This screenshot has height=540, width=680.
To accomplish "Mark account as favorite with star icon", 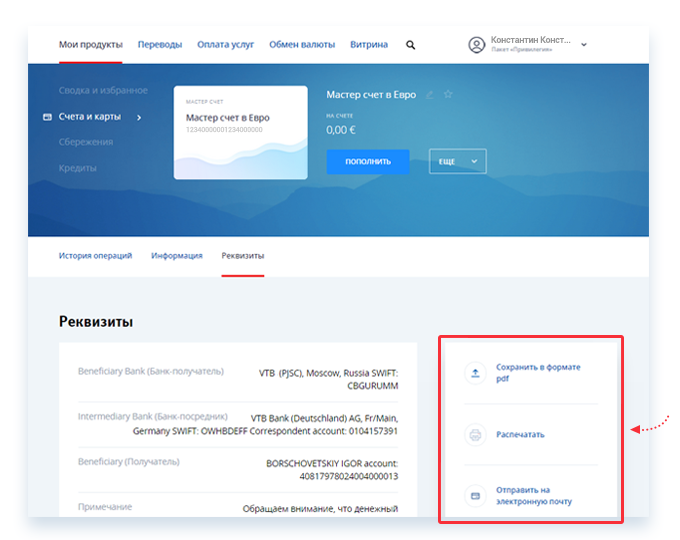I will point(448,95).
